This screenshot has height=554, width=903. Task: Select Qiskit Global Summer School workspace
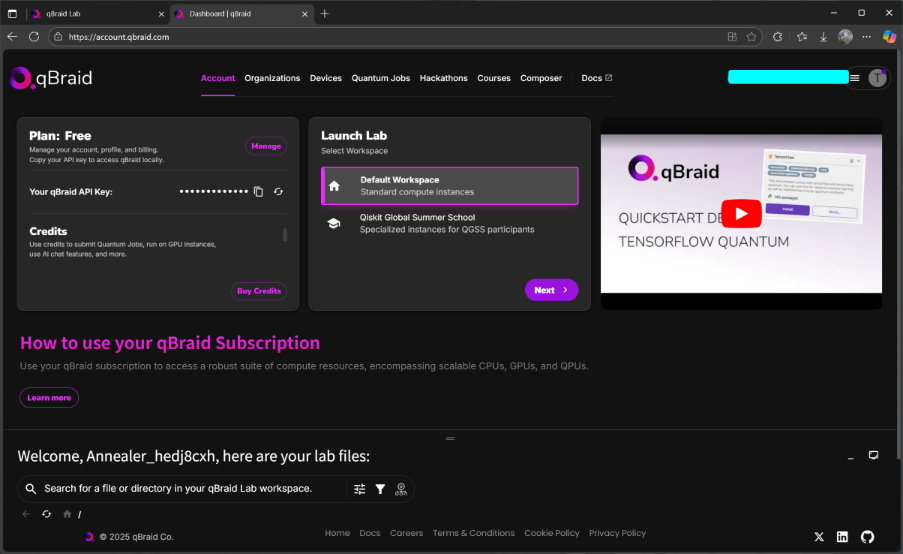450,223
